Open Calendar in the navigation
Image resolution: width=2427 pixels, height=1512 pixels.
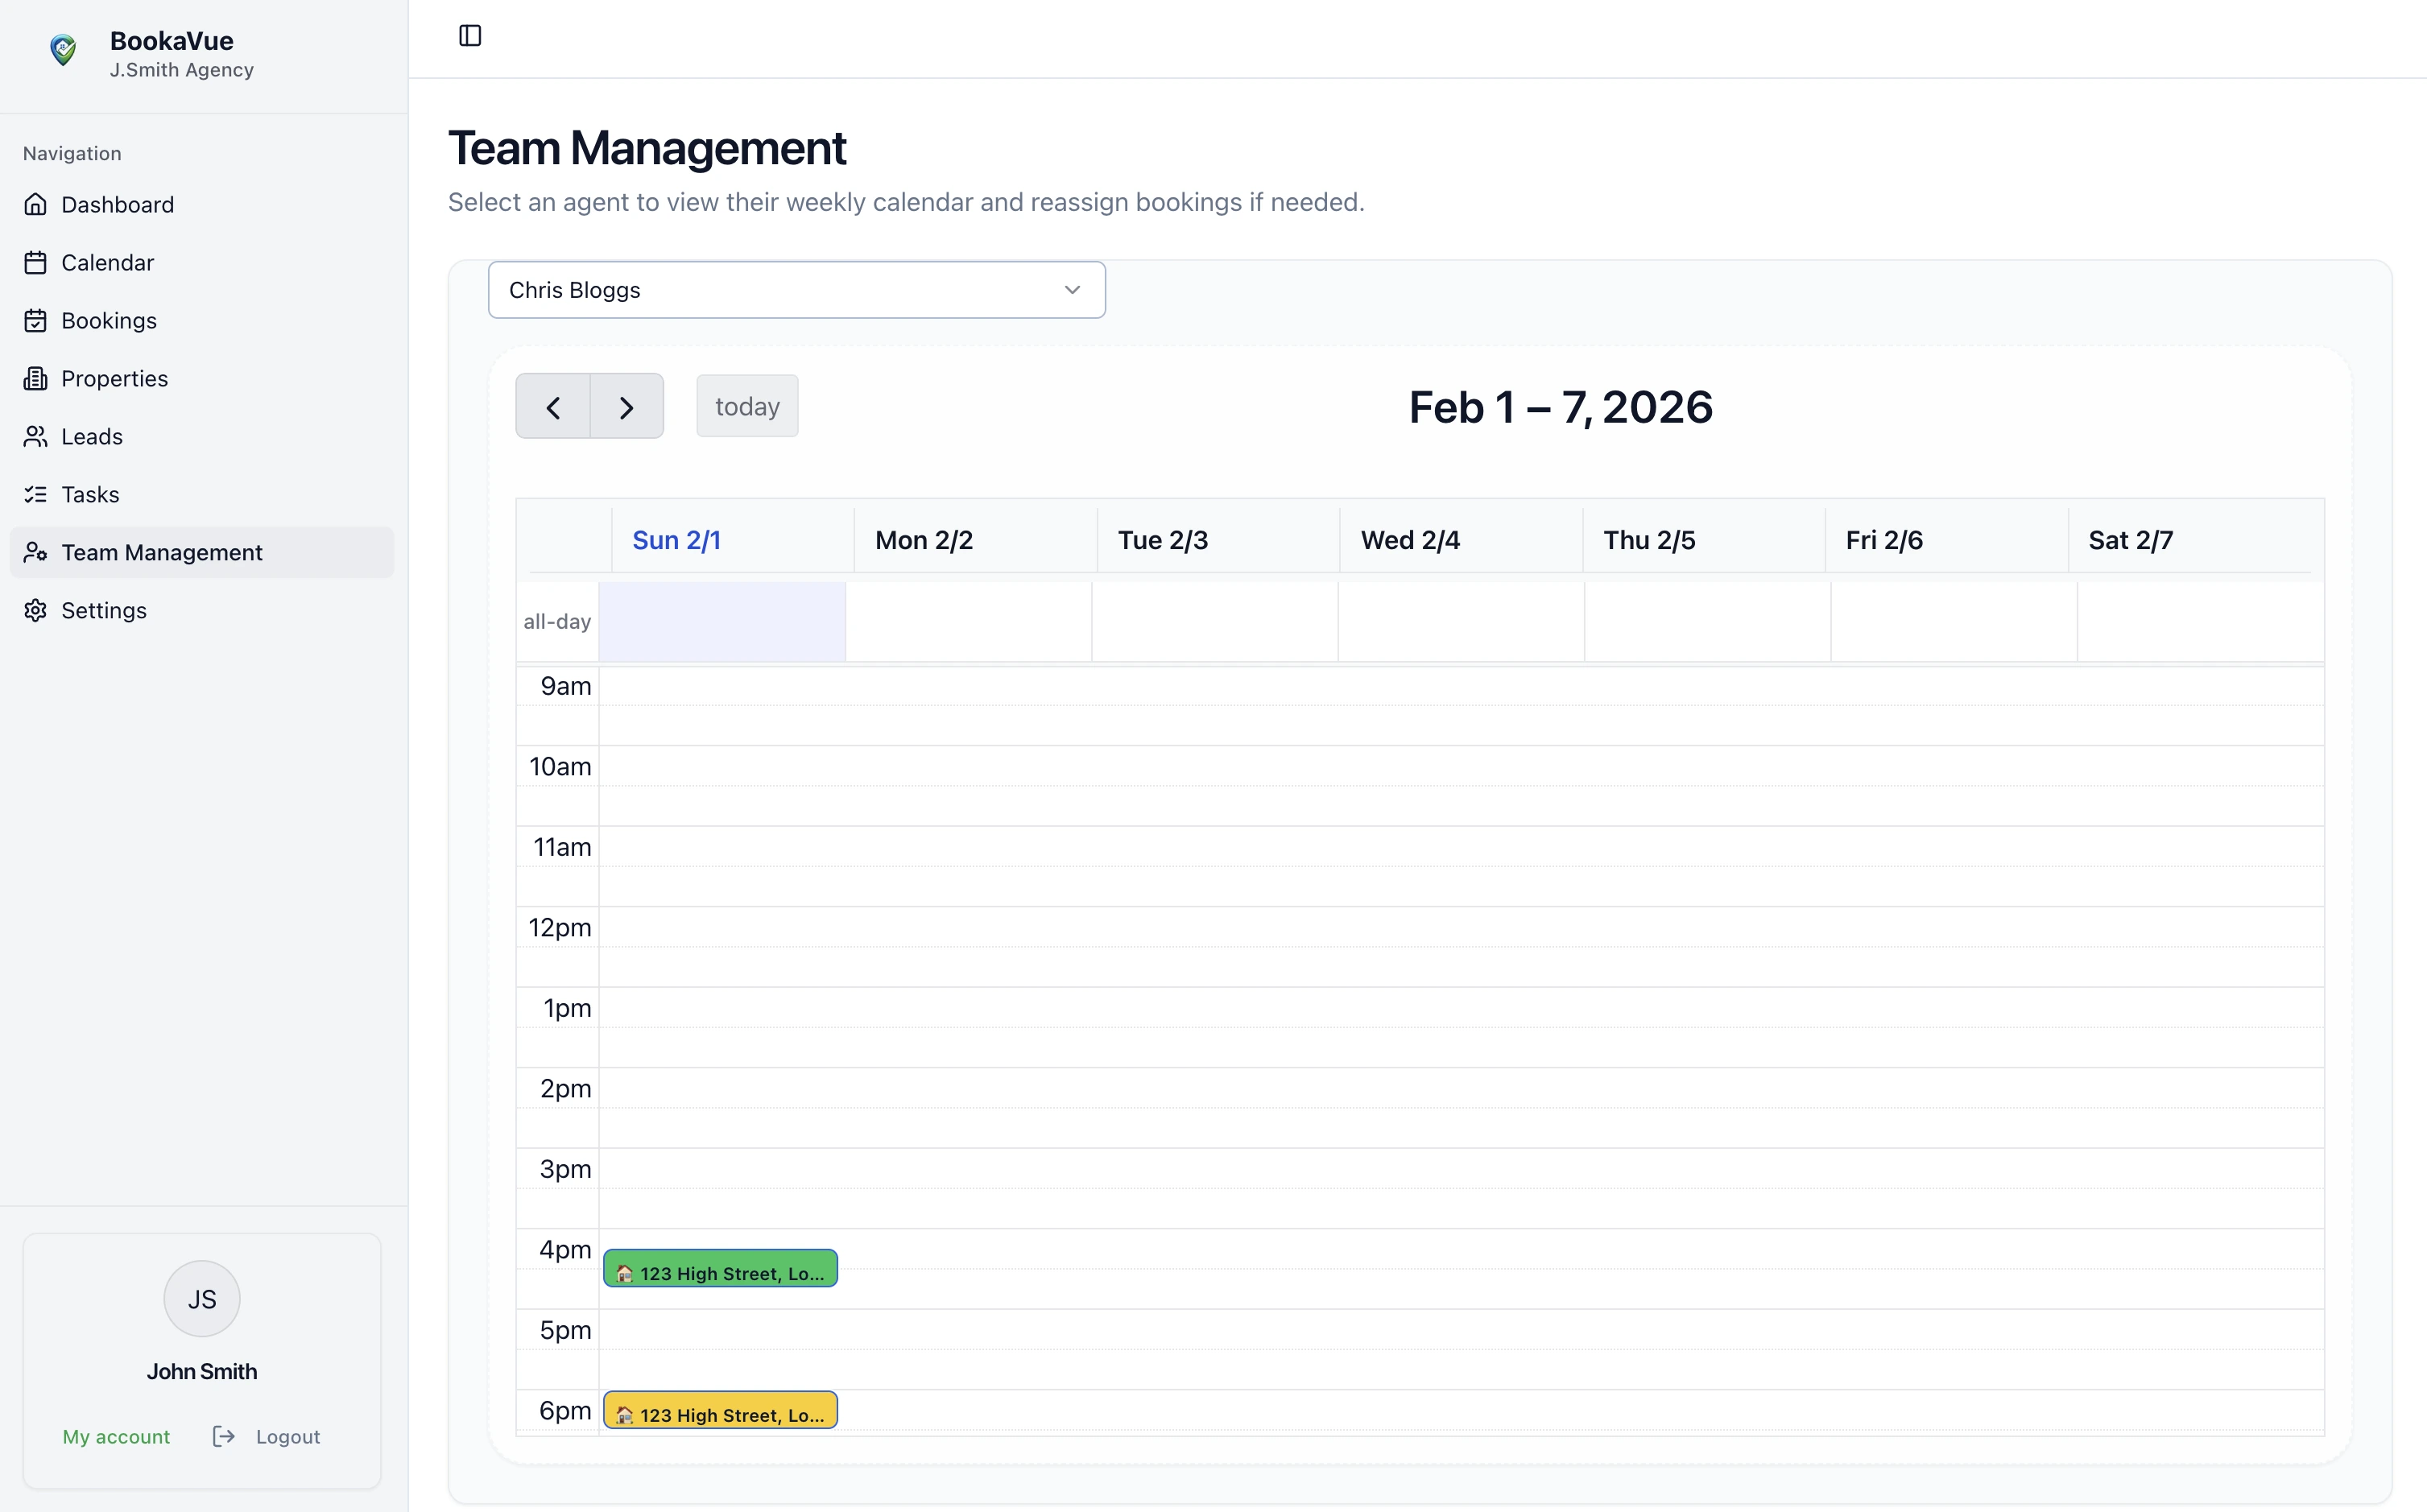pos(107,263)
